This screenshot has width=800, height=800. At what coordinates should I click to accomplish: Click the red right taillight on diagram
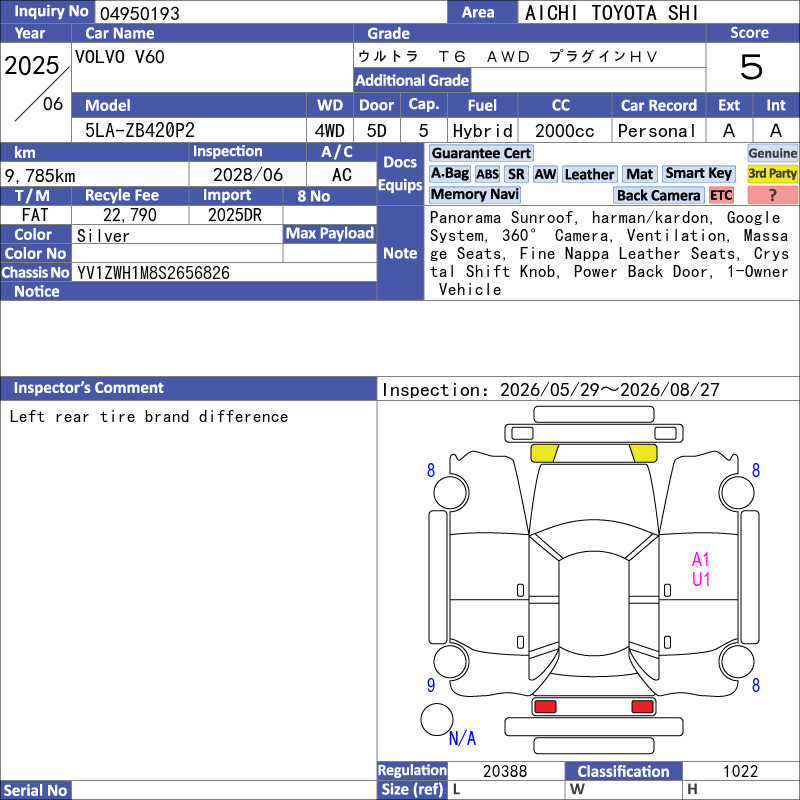(x=642, y=707)
